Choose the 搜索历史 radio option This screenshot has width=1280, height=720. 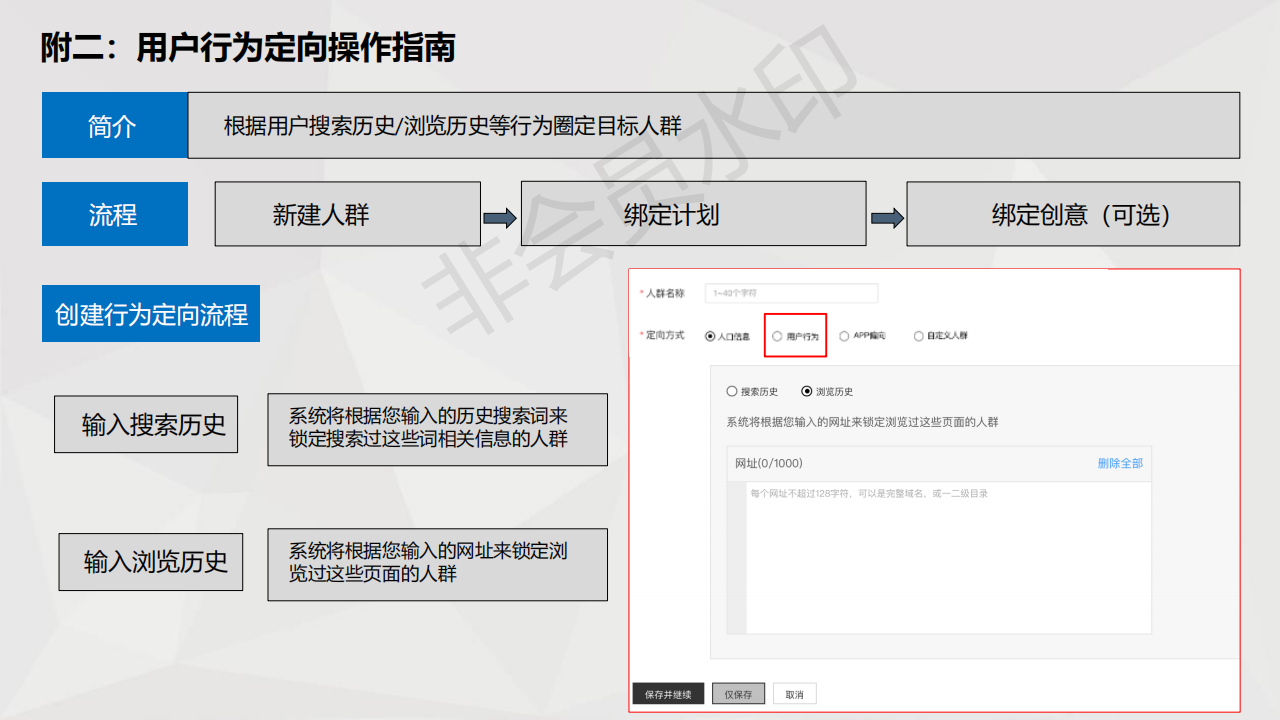[x=732, y=391]
